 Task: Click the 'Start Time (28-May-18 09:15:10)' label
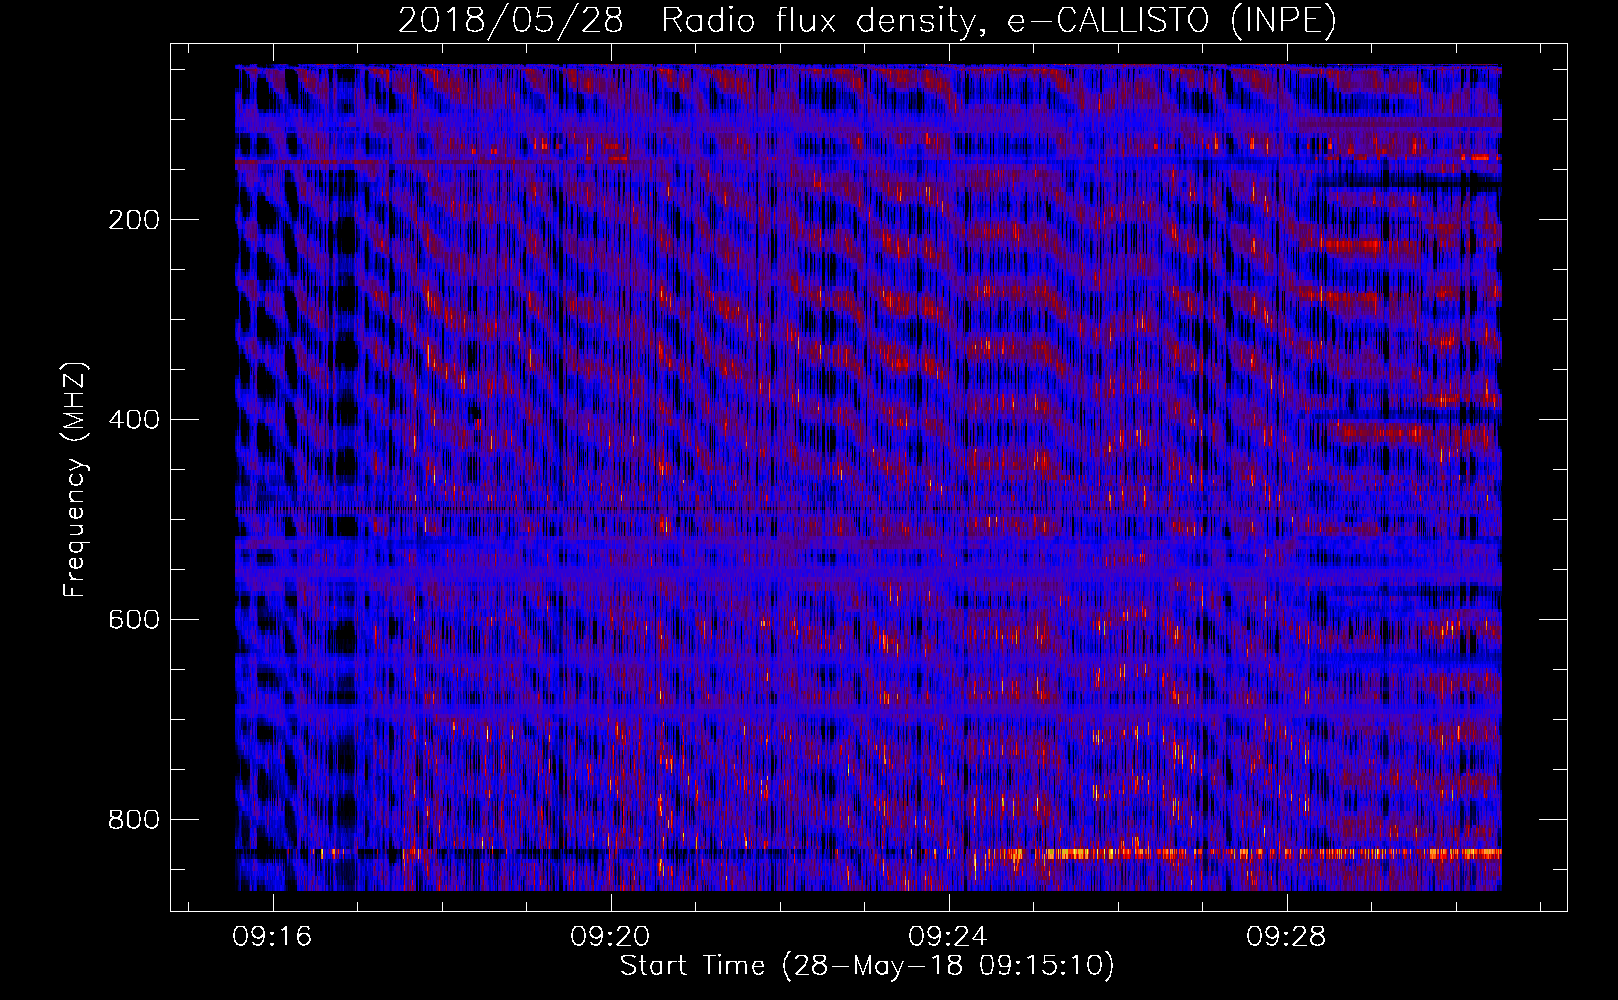(867, 966)
